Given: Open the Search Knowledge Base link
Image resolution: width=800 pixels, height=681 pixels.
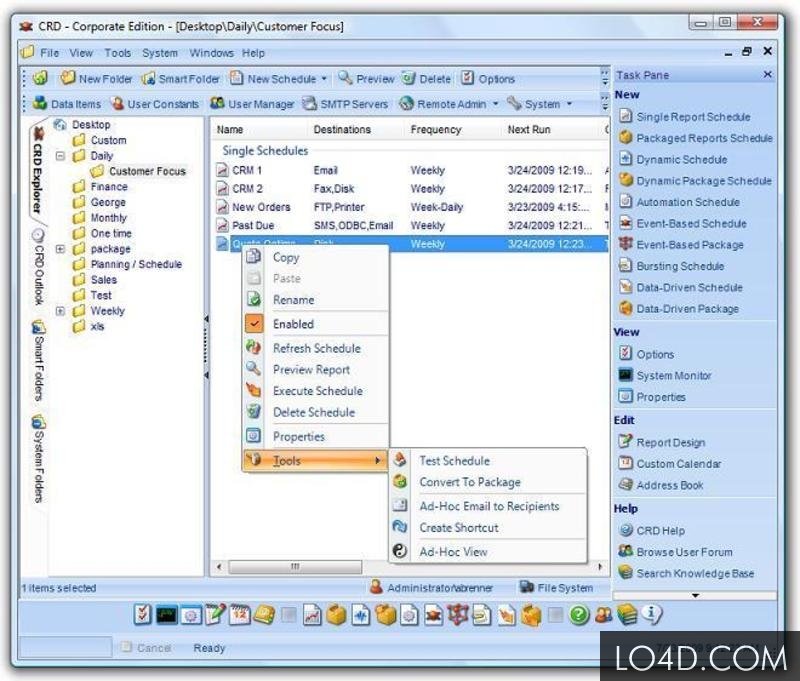Looking at the screenshot, I should tap(695, 573).
